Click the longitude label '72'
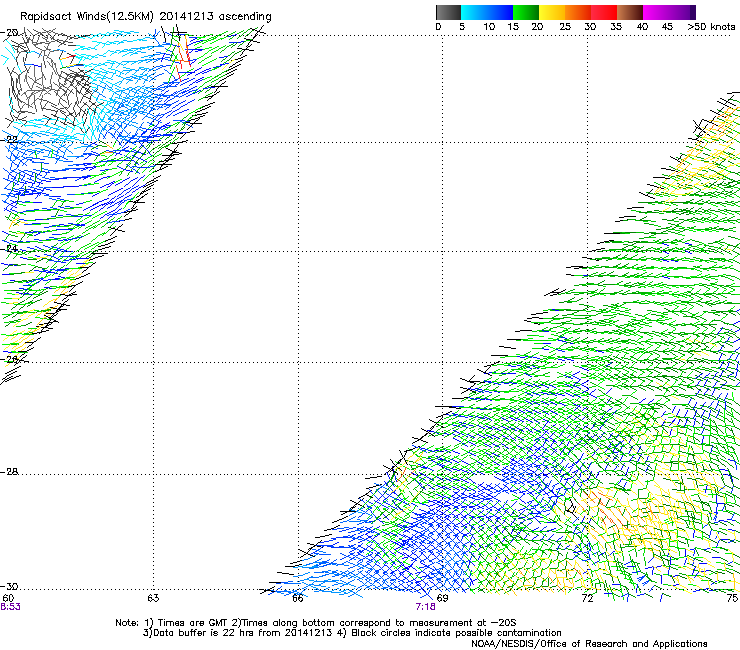 click(x=587, y=598)
